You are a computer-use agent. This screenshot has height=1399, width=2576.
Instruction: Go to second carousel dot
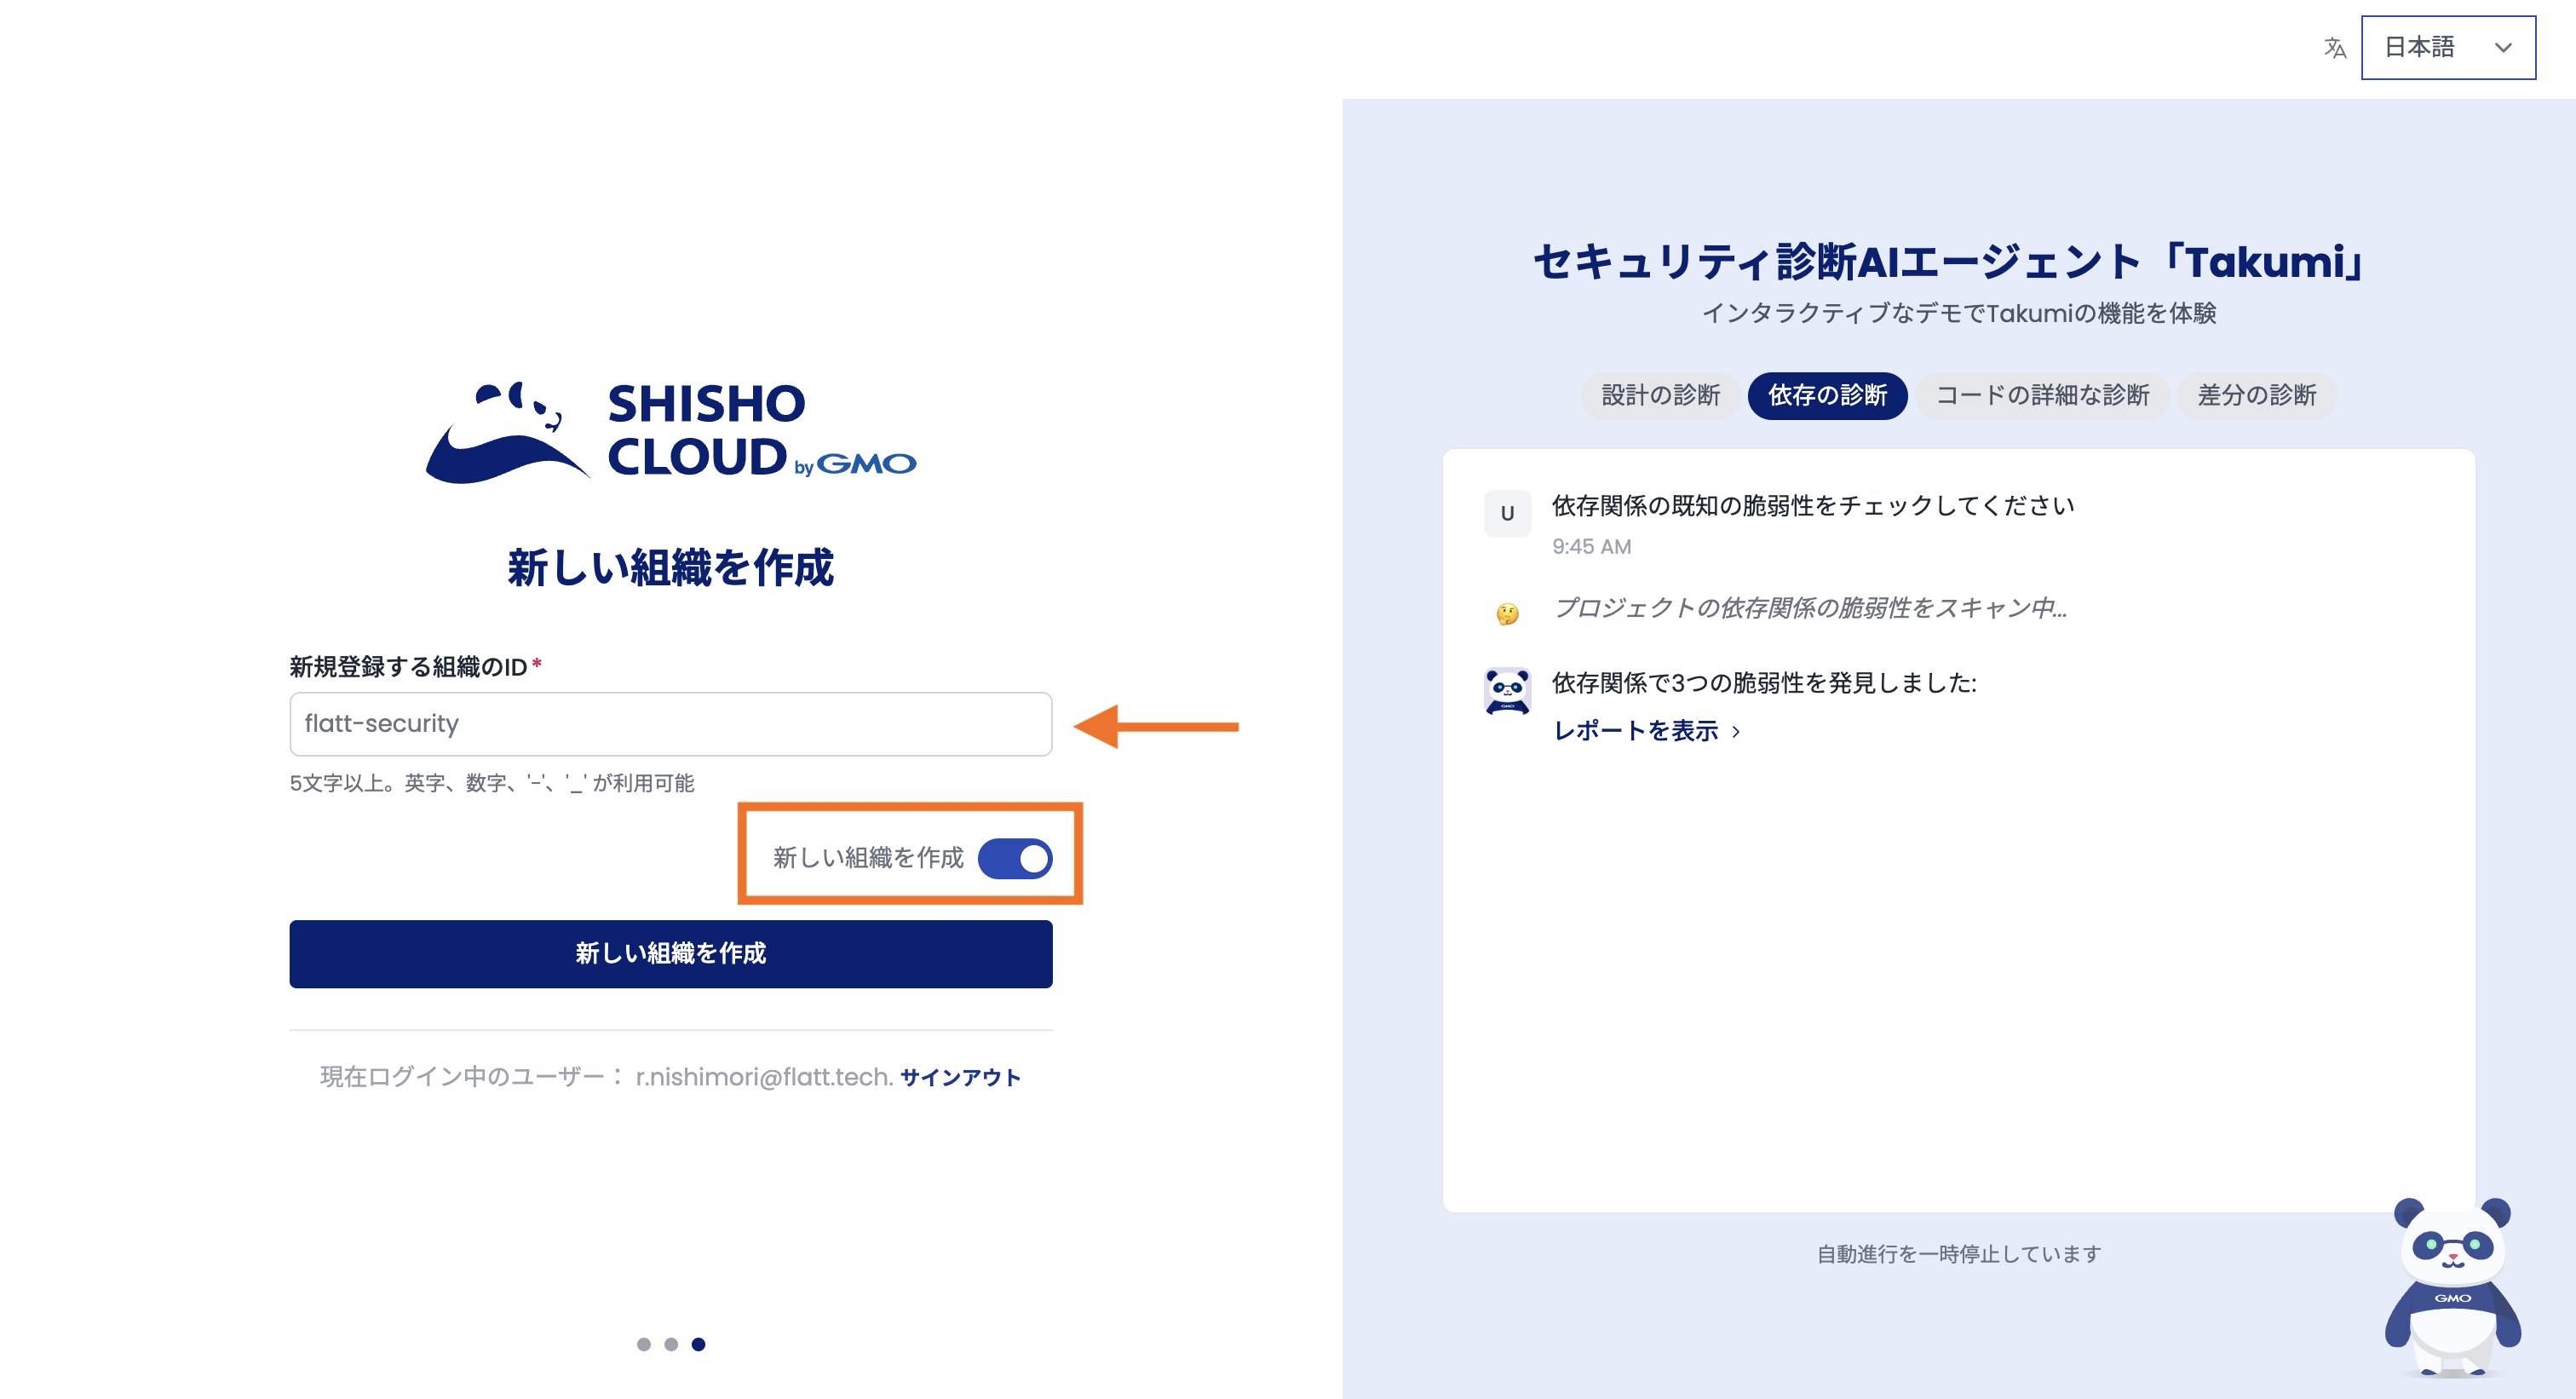(671, 1344)
